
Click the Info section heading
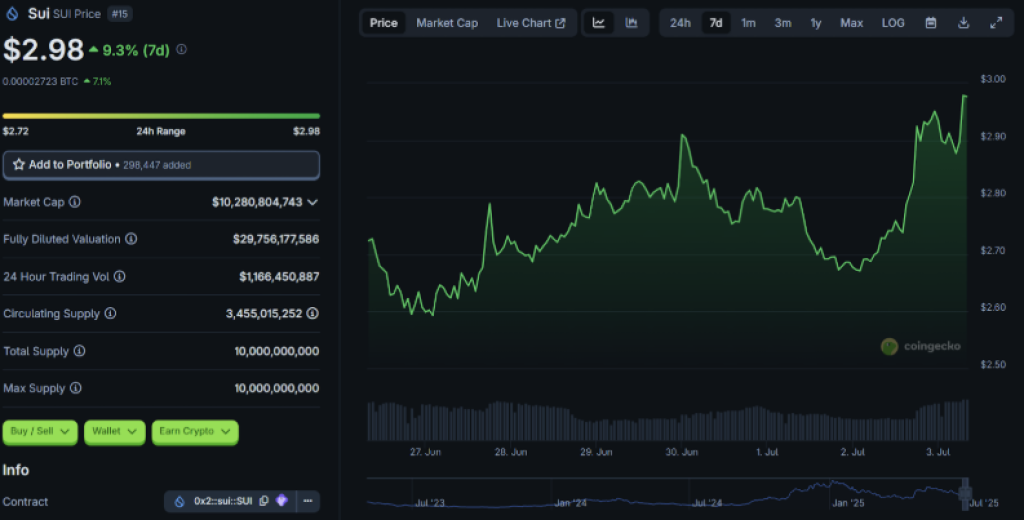tap(16, 470)
